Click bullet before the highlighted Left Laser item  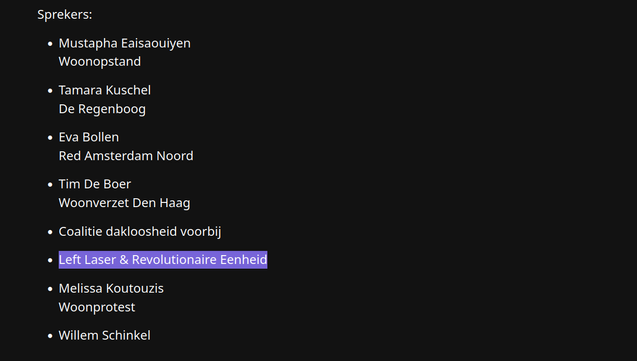[x=50, y=260]
